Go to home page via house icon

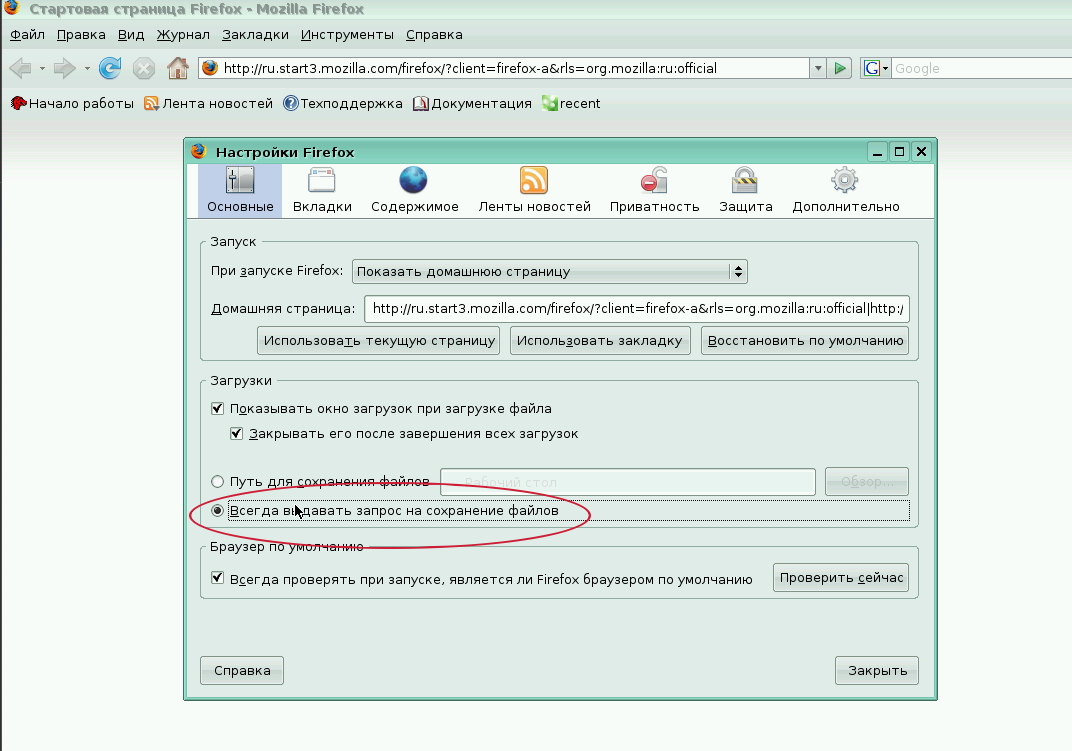pyautogui.click(x=178, y=68)
